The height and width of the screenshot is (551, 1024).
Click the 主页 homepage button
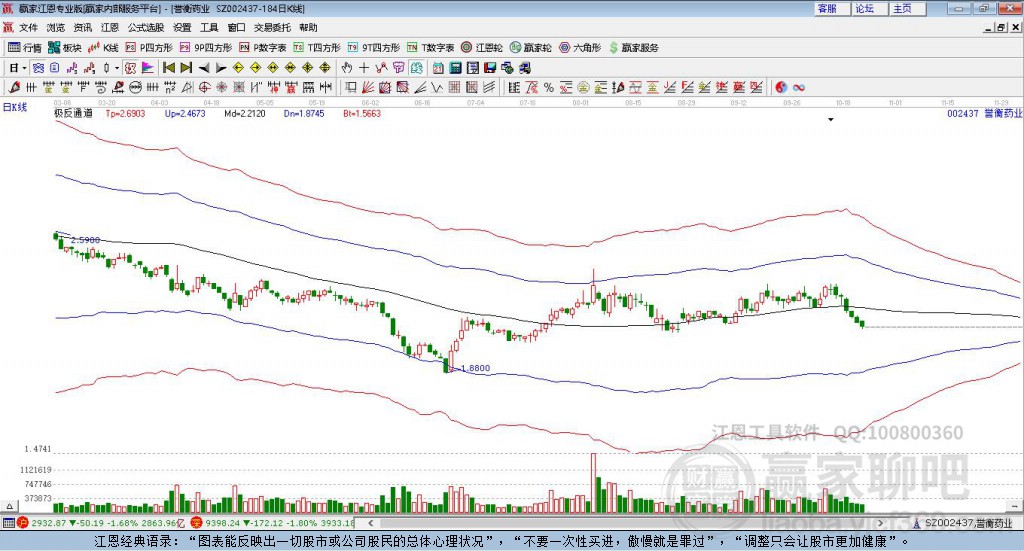click(908, 8)
